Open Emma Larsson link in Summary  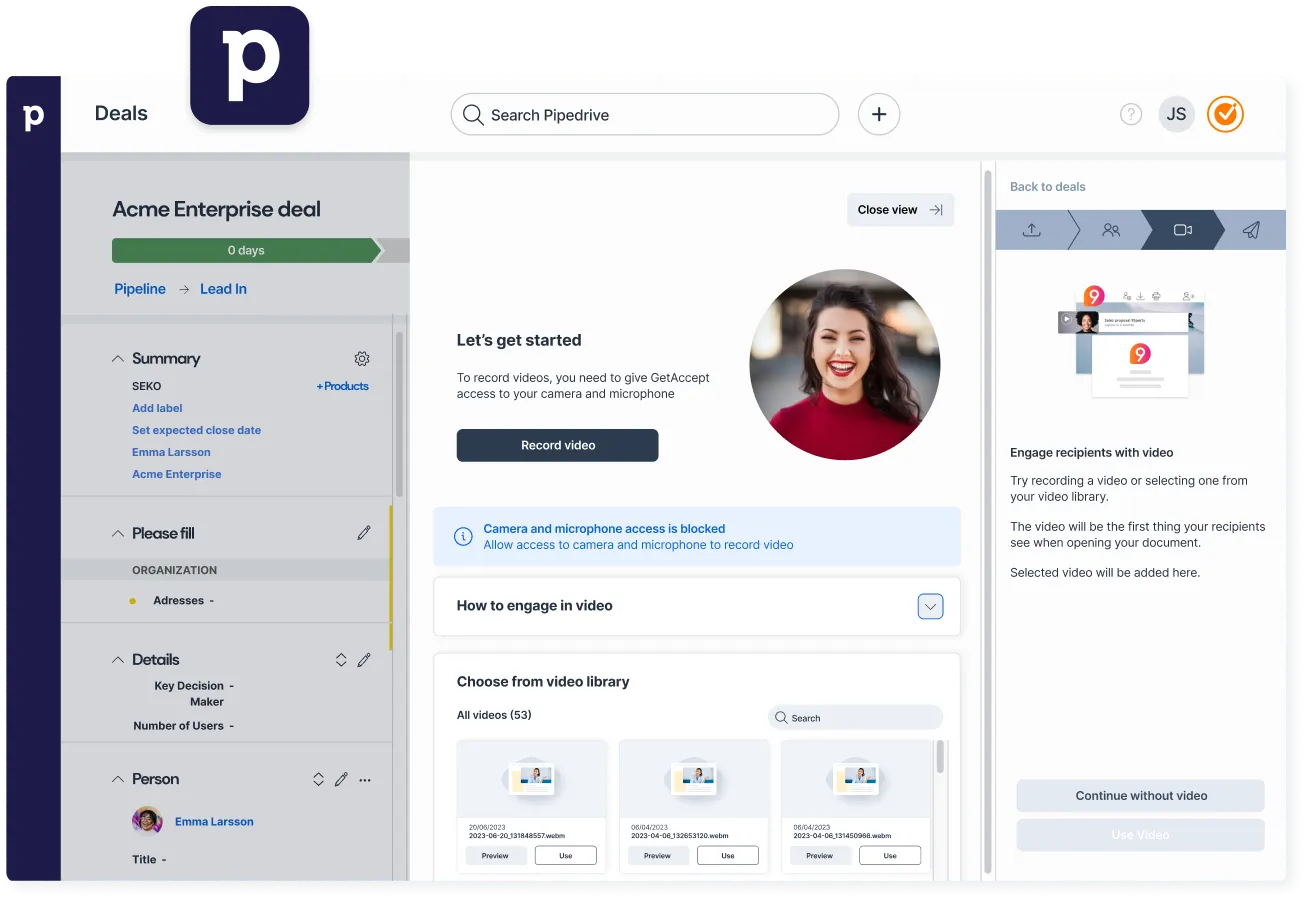[171, 452]
